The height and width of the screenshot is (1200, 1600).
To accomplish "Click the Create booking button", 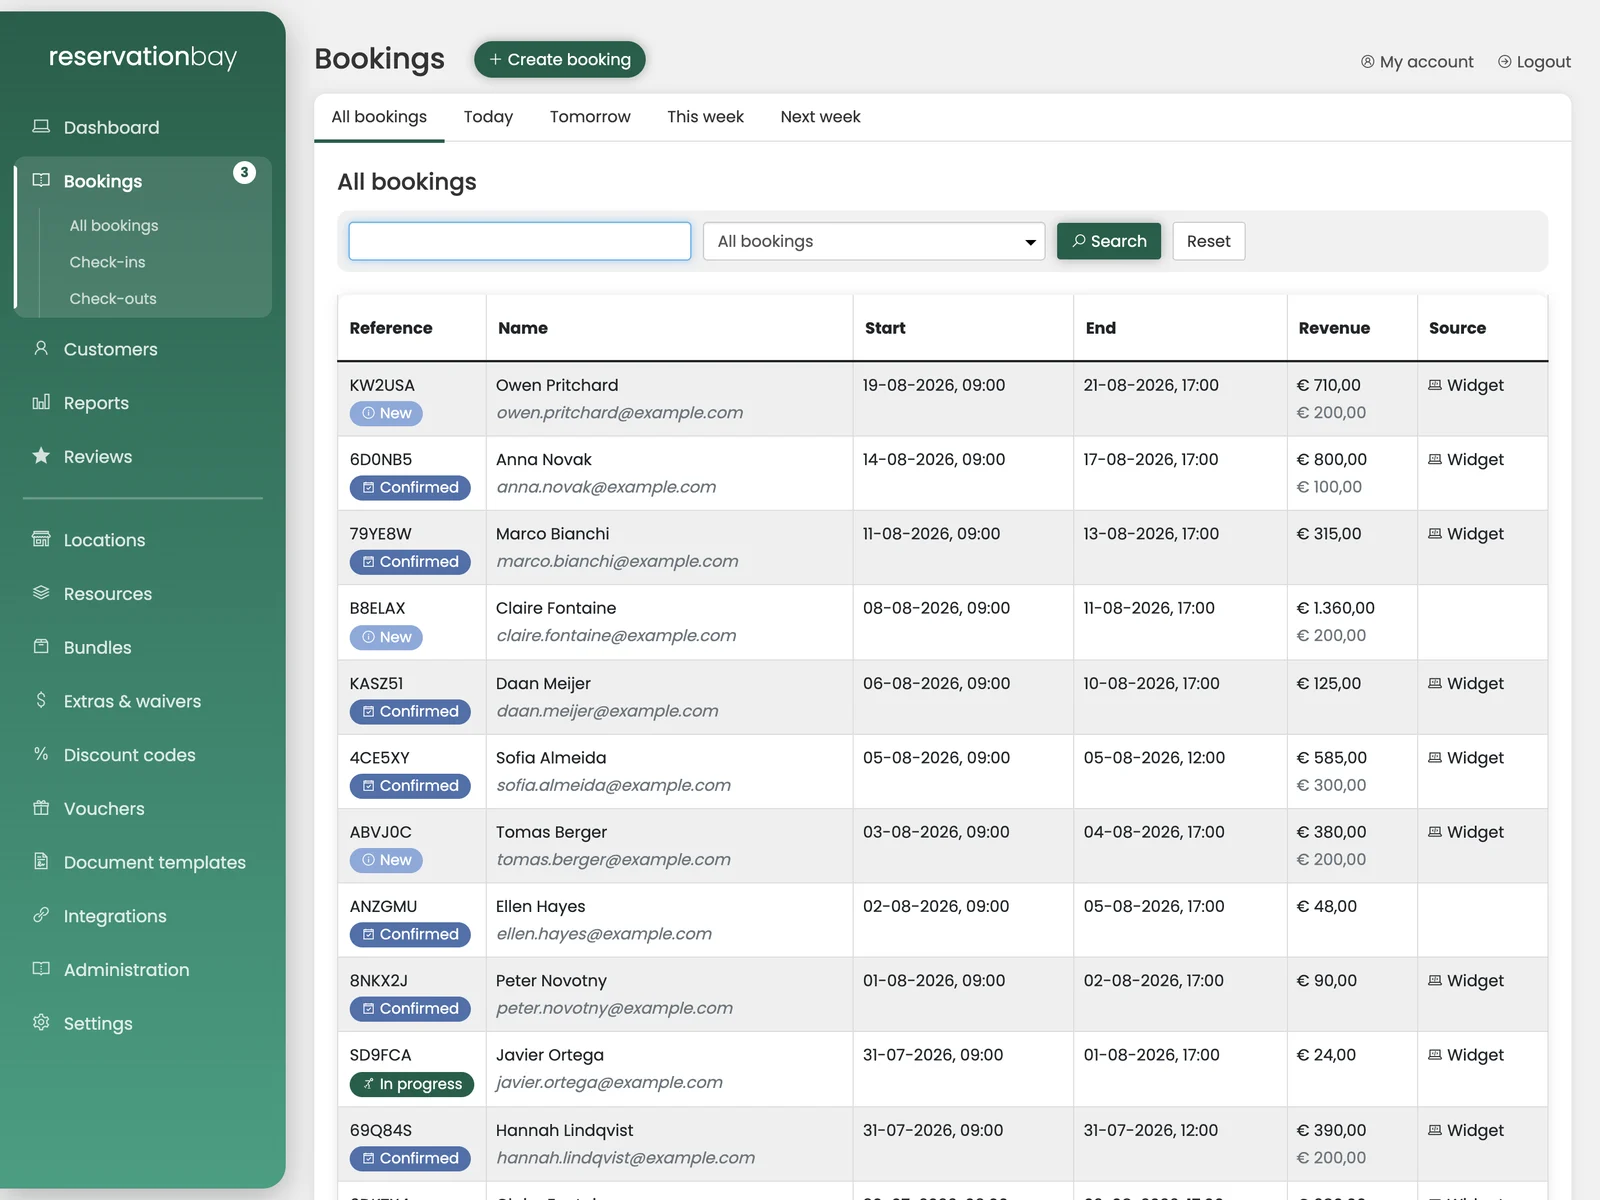I will point(560,59).
